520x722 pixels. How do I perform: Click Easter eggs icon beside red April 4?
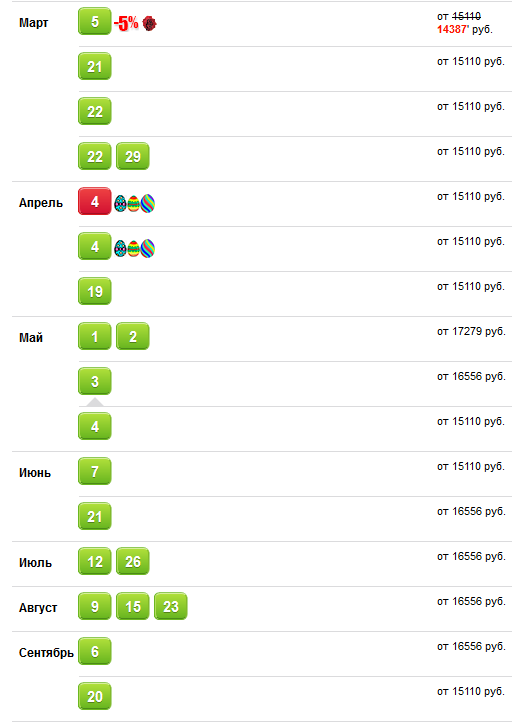pos(134,203)
